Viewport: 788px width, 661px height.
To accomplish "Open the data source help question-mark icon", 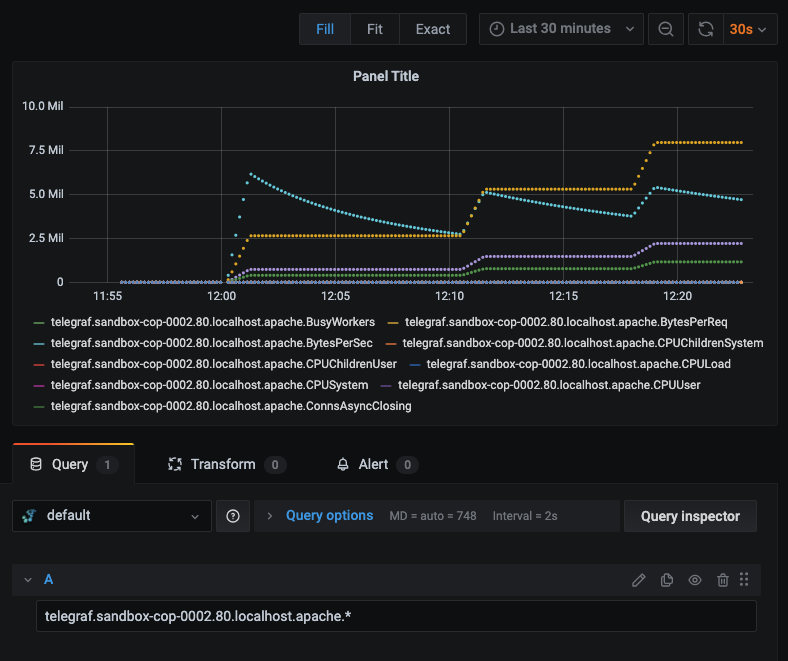I will 233,516.
